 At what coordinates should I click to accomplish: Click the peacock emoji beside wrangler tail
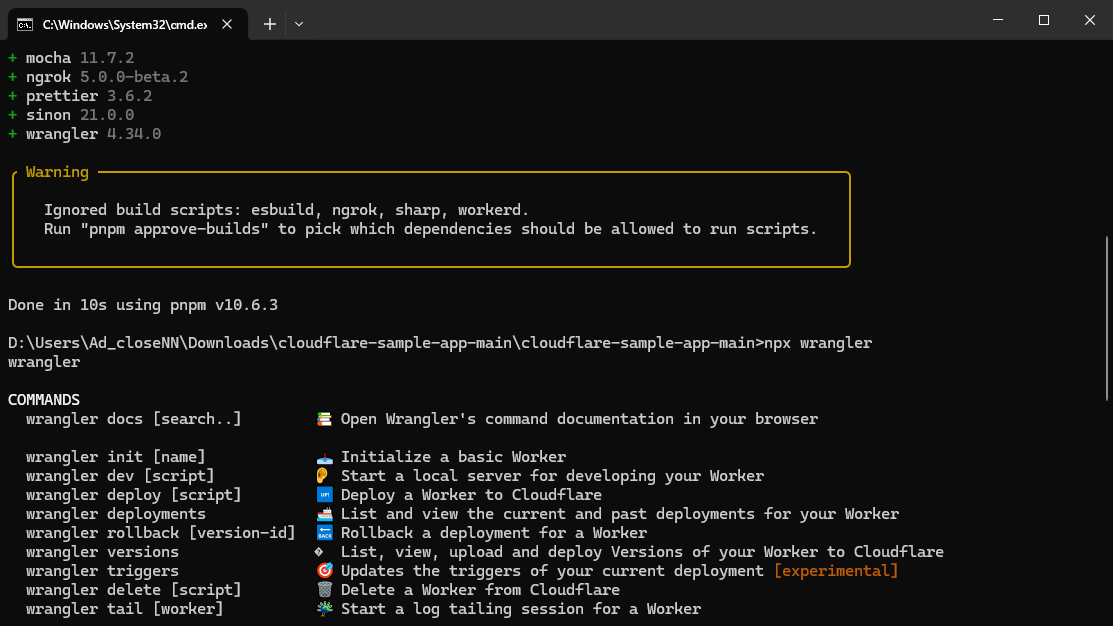pyautogui.click(x=324, y=608)
